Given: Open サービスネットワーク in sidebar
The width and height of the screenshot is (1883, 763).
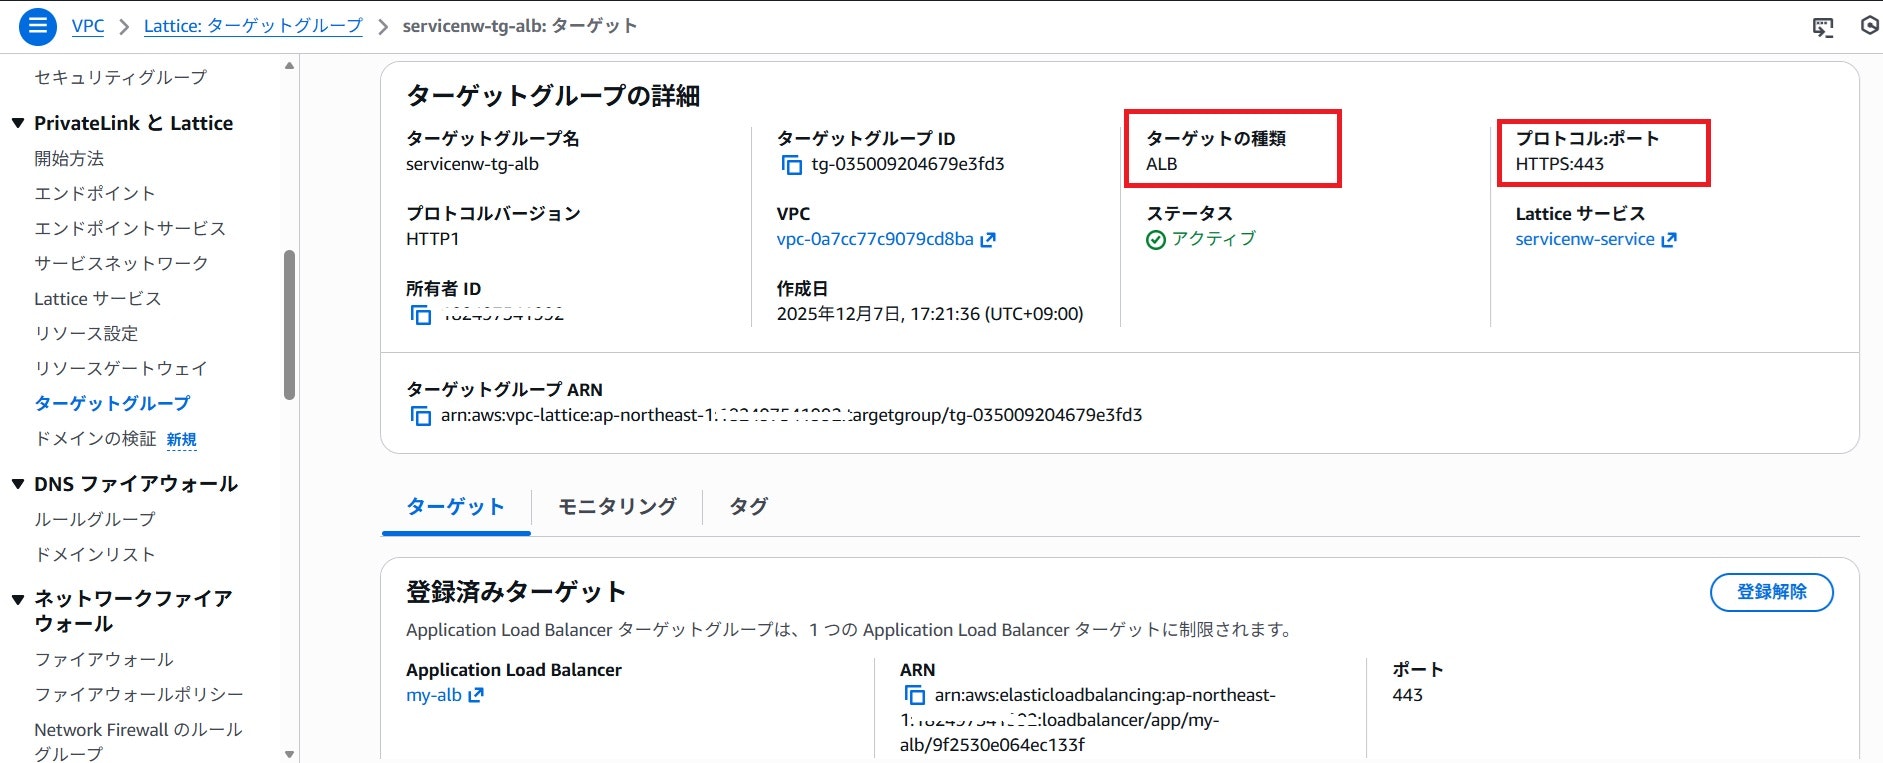Looking at the screenshot, I should (x=121, y=263).
